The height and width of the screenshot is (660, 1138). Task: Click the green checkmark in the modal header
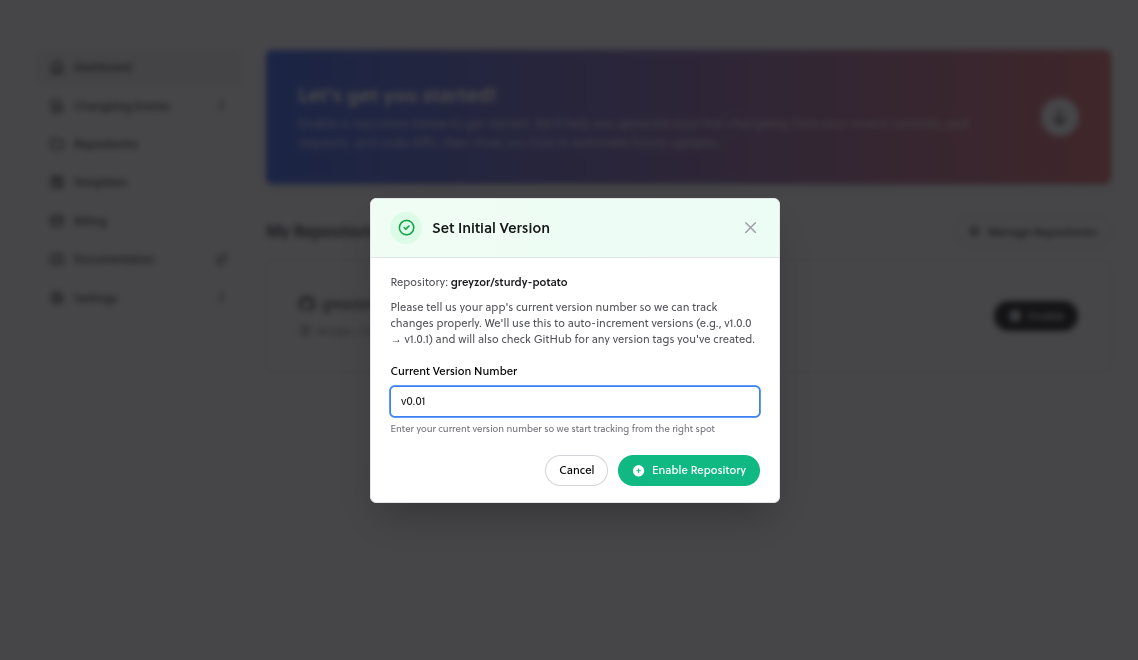point(406,228)
